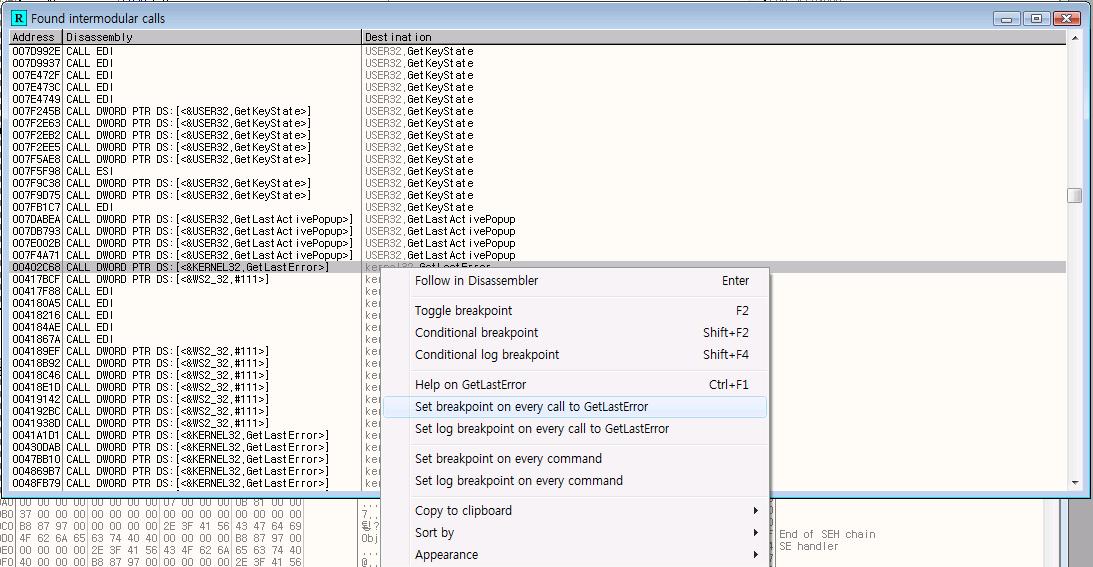Sort by the Destination column header
Viewport: 1093px width, 567px height.
tap(714, 37)
